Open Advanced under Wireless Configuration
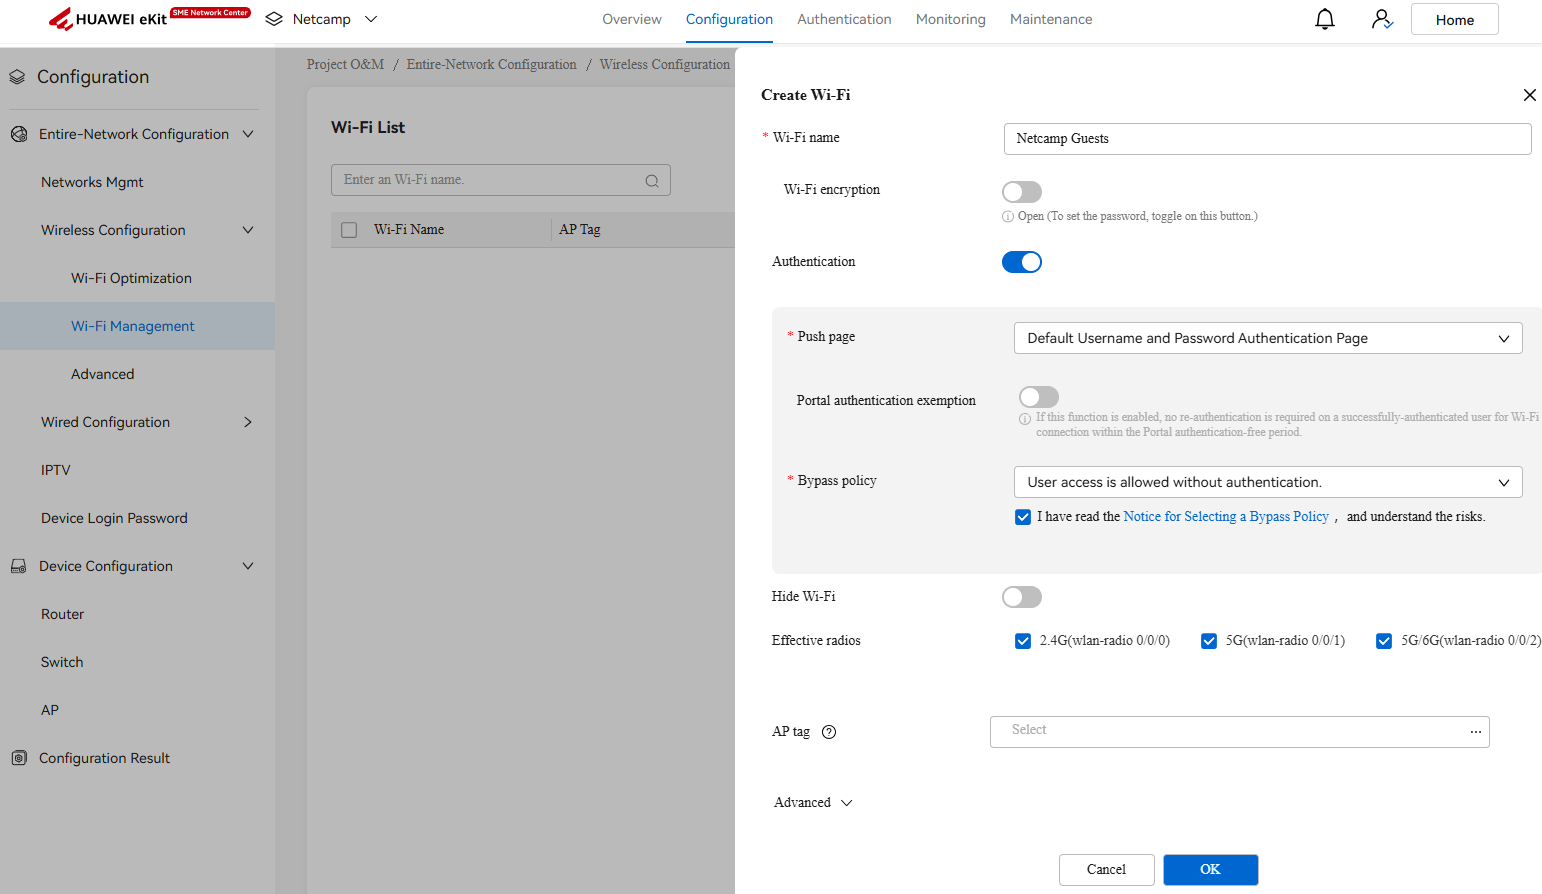 click(102, 374)
